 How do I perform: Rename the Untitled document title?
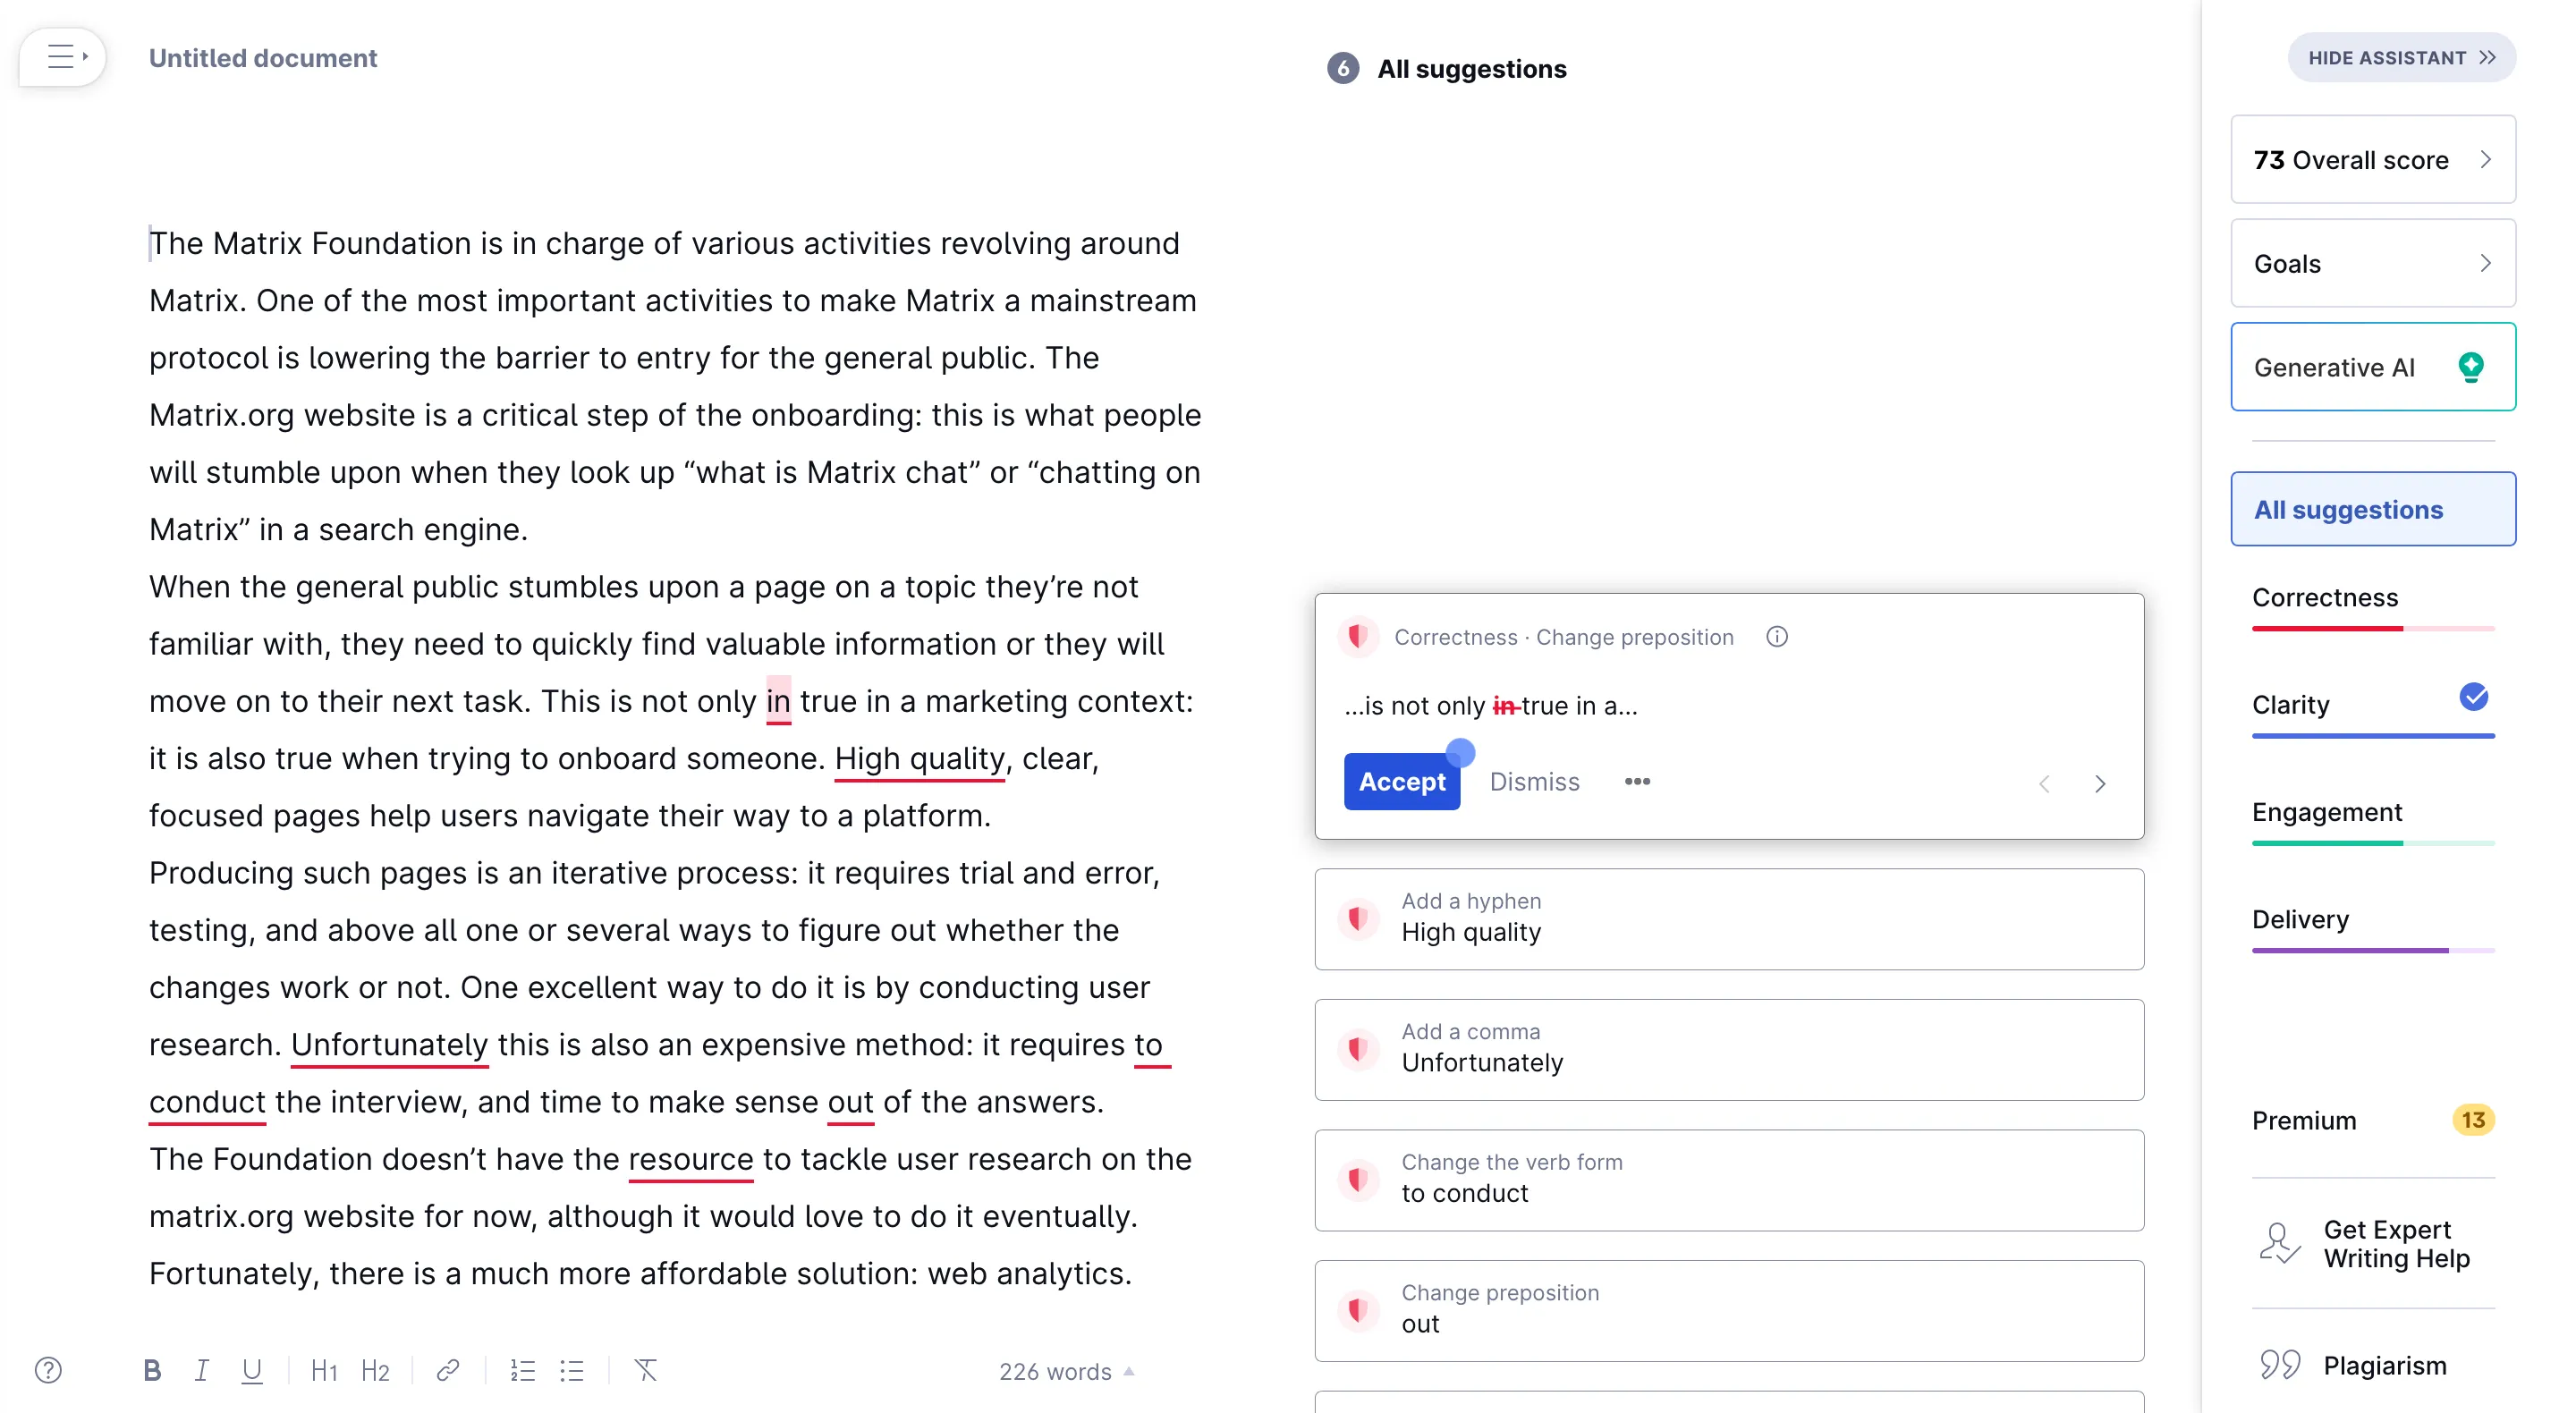[x=263, y=57]
